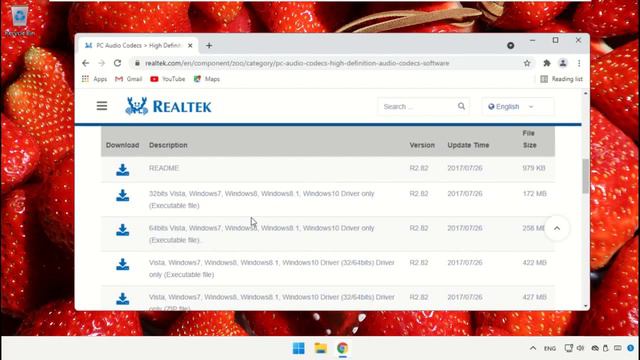640x360 pixels.
Task: Open the volume speaker tray icon
Action: click(x=580, y=348)
